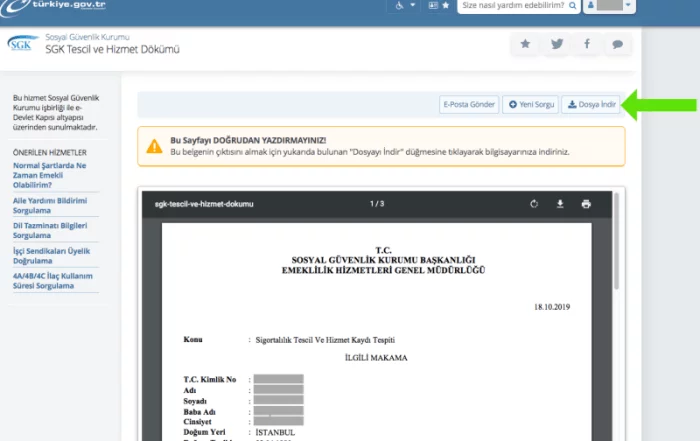This screenshot has height=441, width=700.
Task: Share the service on Twitter
Action: (557, 44)
